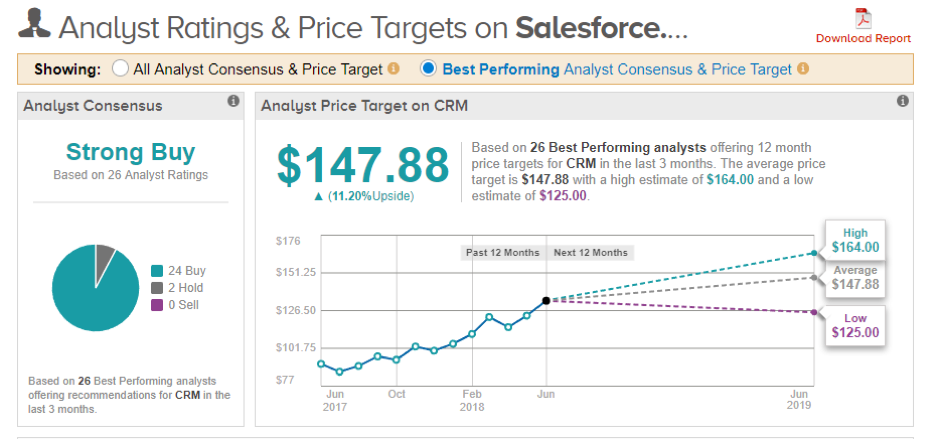Select the Past 12 Months chart label
The image size is (940, 439).
coord(502,252)
